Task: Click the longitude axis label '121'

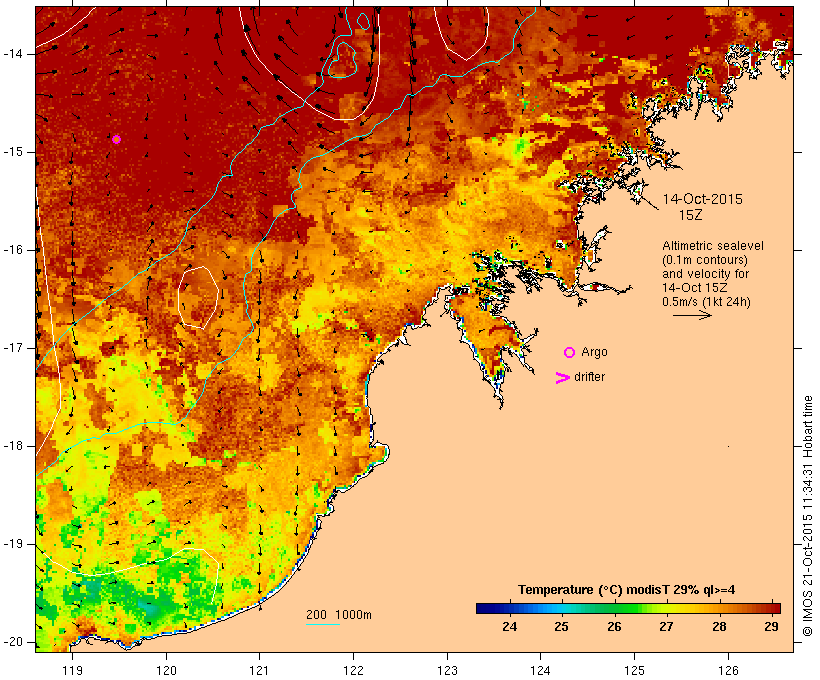Action: 259,671
